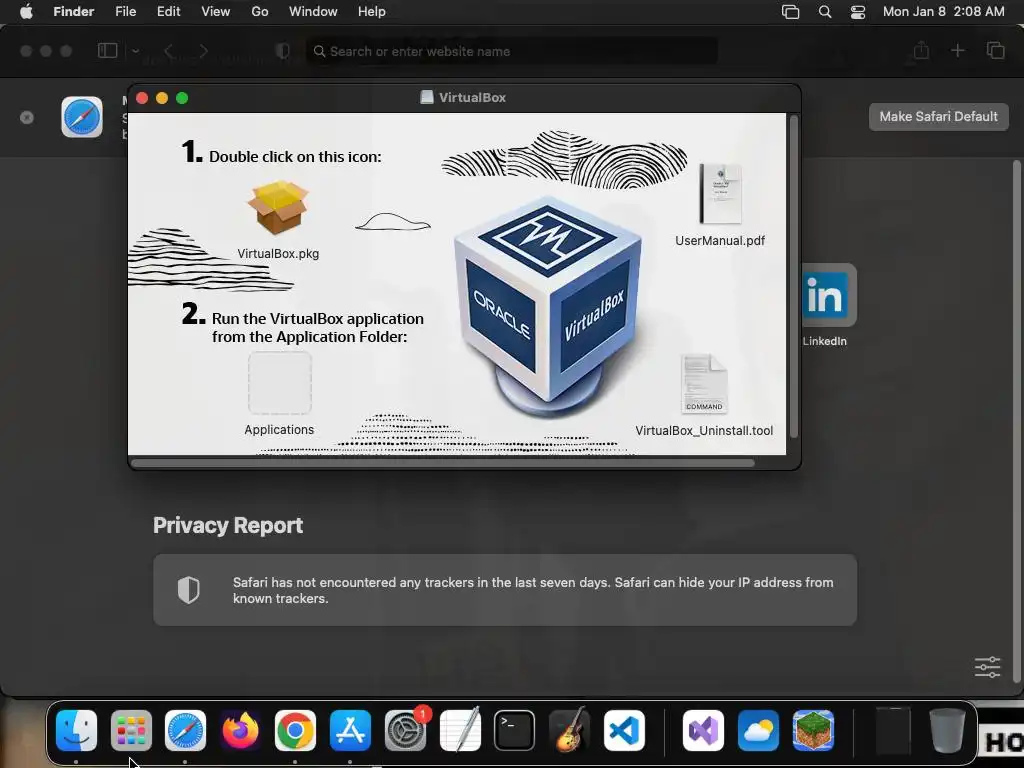Open Stage Manager menu bar icon
Image resolution: width=1024 pixels, height=768 pixels.
(x=790, y=12)
